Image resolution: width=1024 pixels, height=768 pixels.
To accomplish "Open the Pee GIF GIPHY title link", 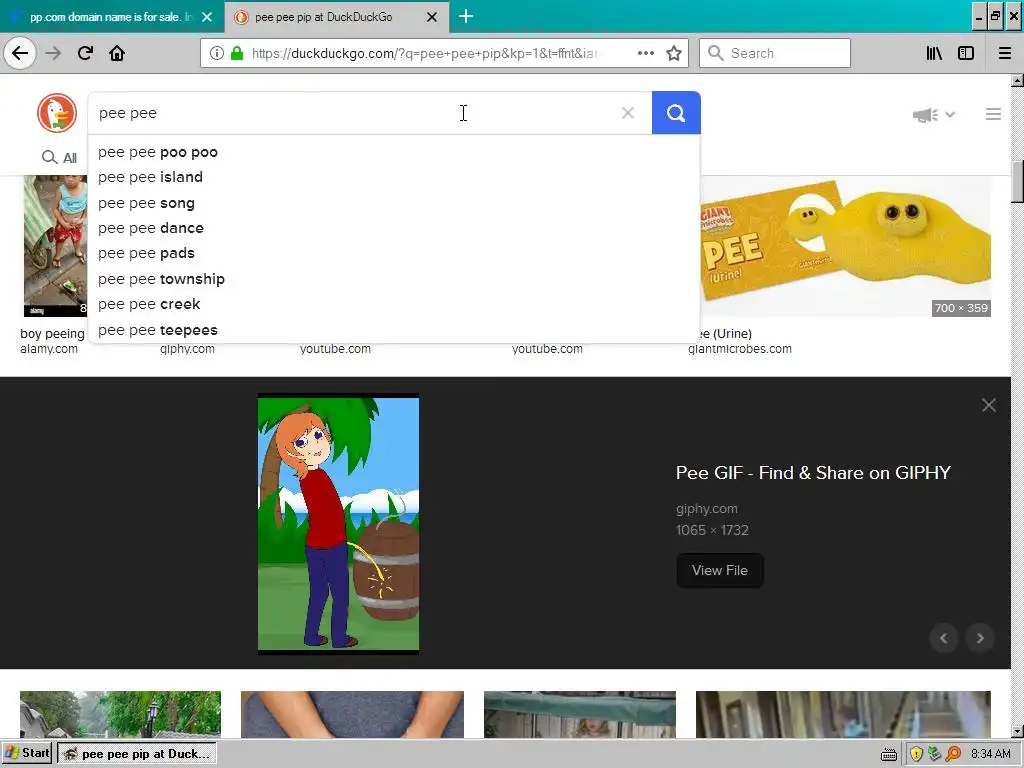I will 813,472.
